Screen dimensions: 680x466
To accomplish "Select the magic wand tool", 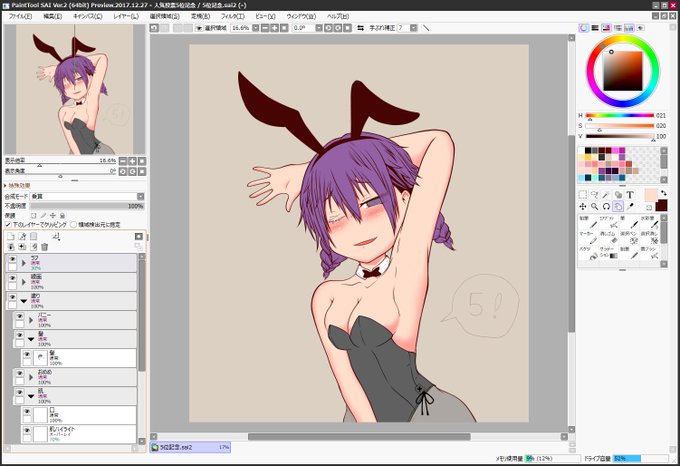I will [x=606, y=195].
